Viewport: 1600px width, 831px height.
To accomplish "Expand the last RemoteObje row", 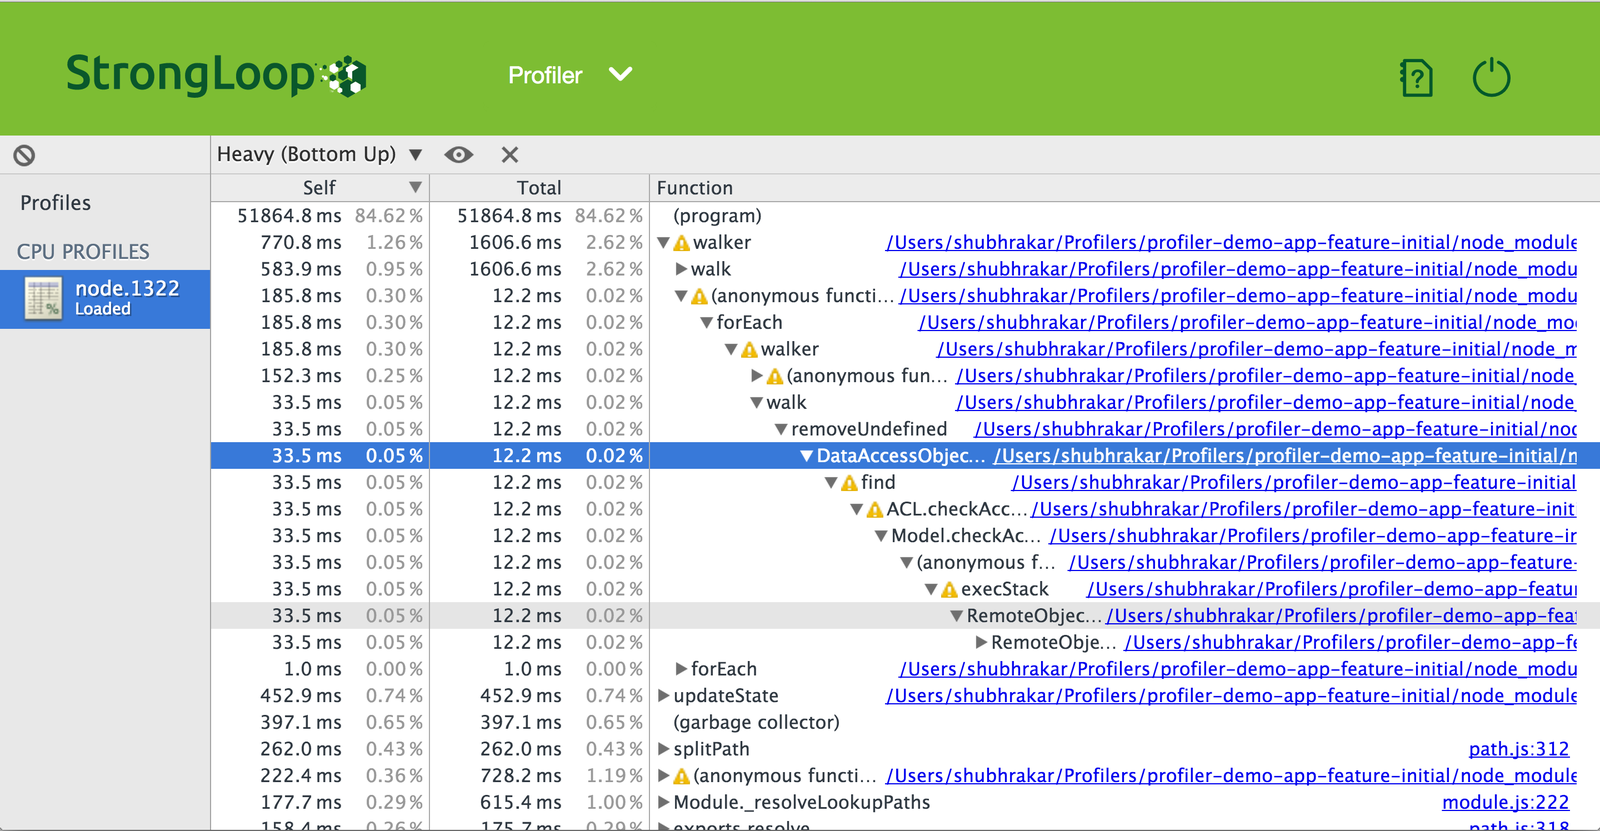I will coord(981,642).
